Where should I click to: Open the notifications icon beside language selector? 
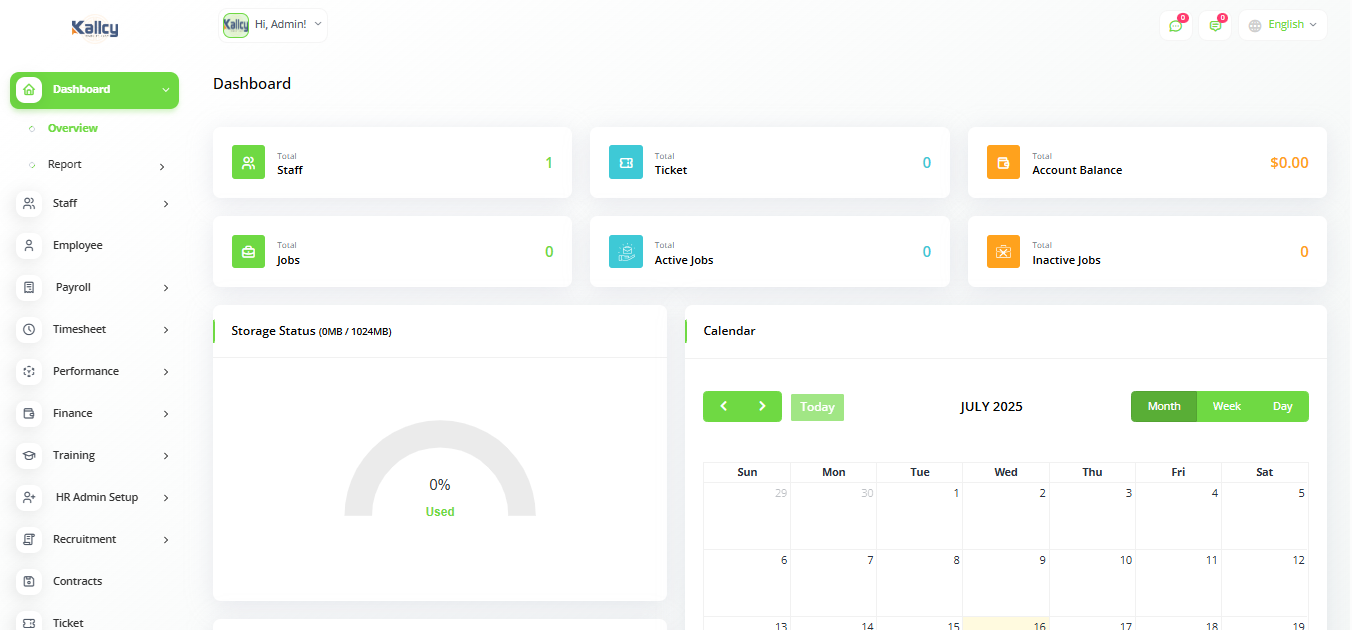1215,25
